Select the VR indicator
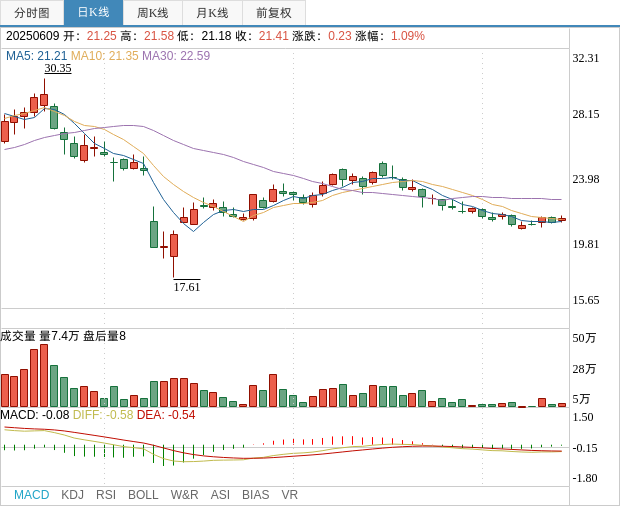The image size is (620, 506). point(289,495)
